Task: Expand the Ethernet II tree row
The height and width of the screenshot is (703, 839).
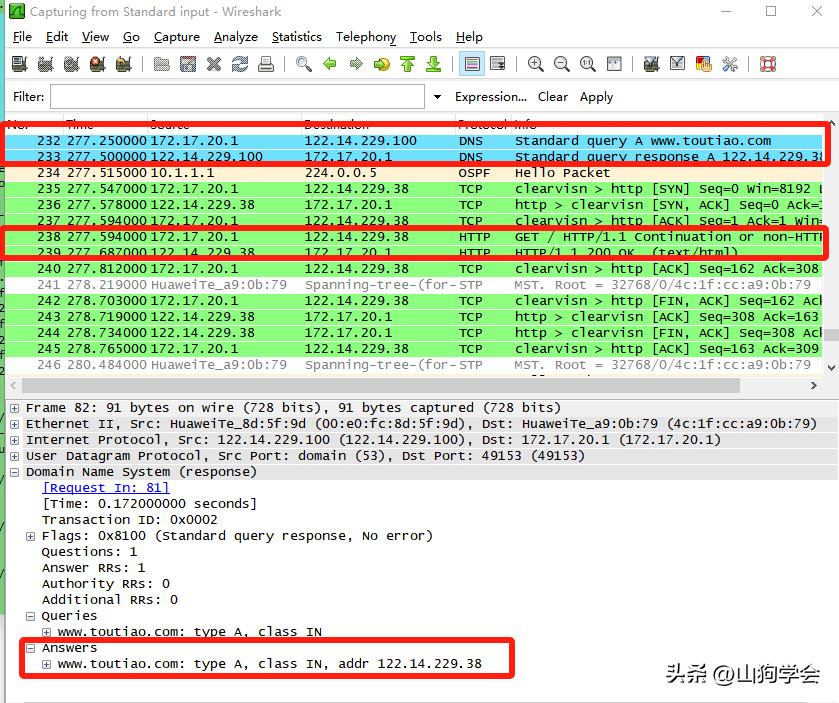Action: (x=15, y=424)
